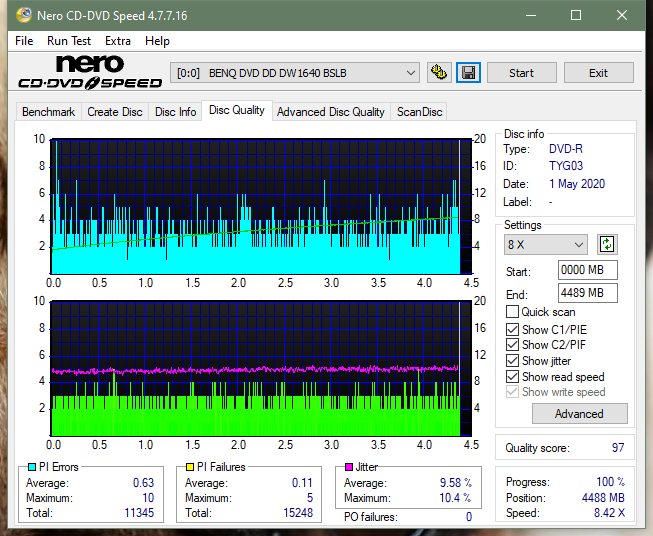
Task: Switch to the Disc Info tab
Action: [x=175, y=112]
